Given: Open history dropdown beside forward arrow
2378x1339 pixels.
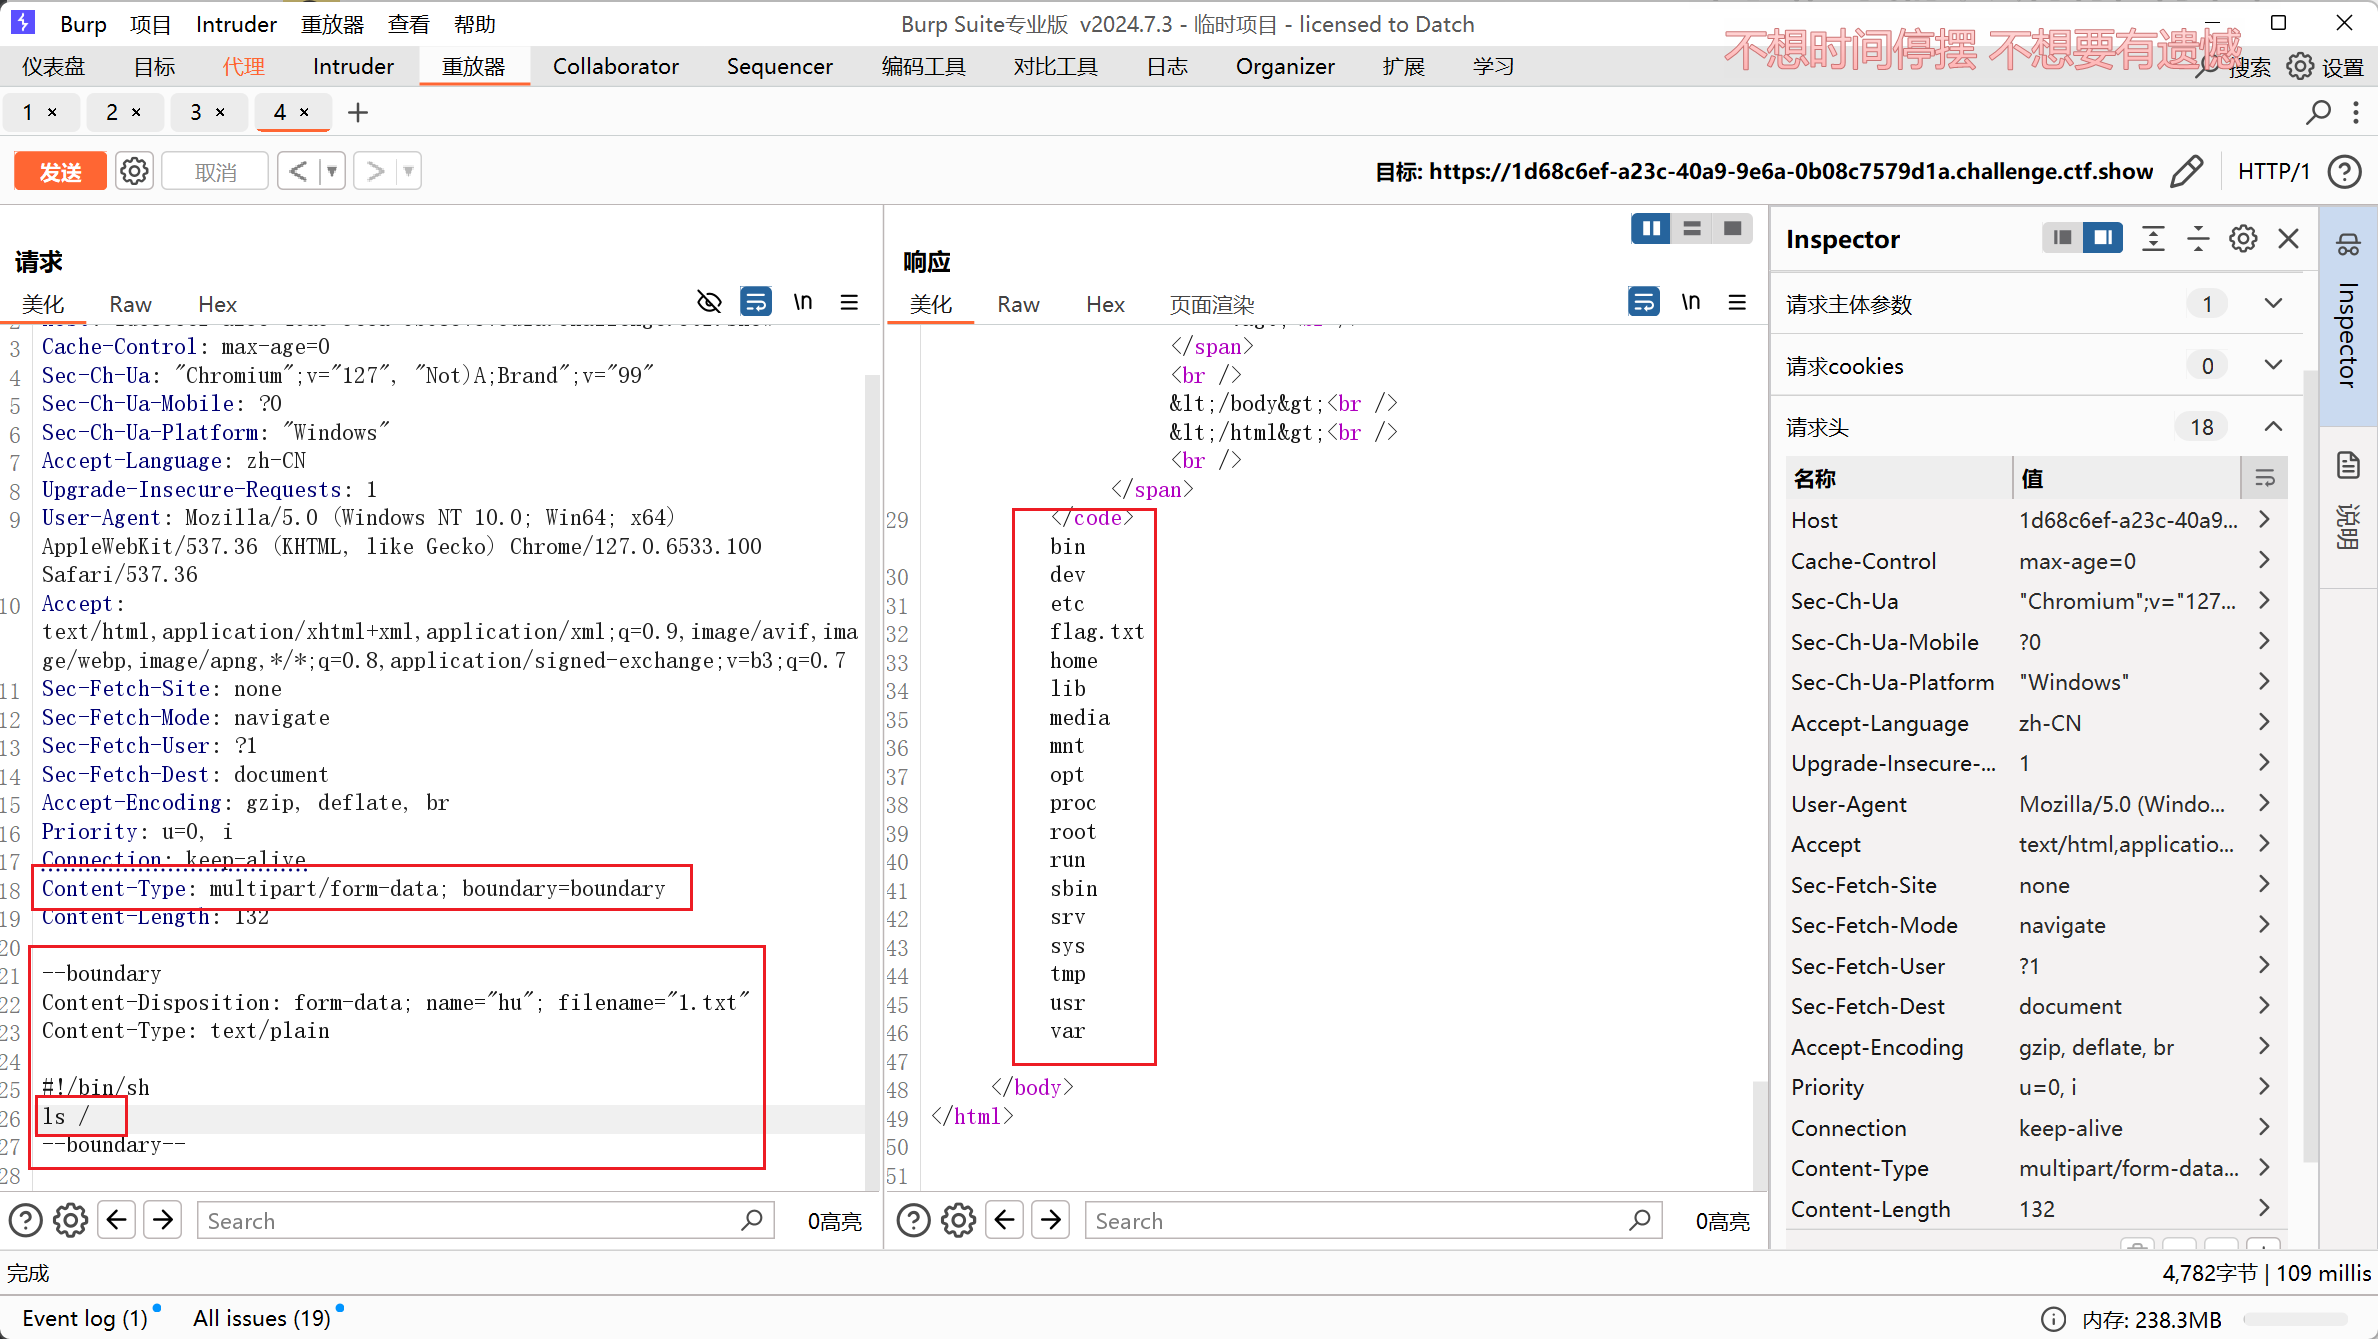Looking at the screenshot, I should [x=409, y=171].
